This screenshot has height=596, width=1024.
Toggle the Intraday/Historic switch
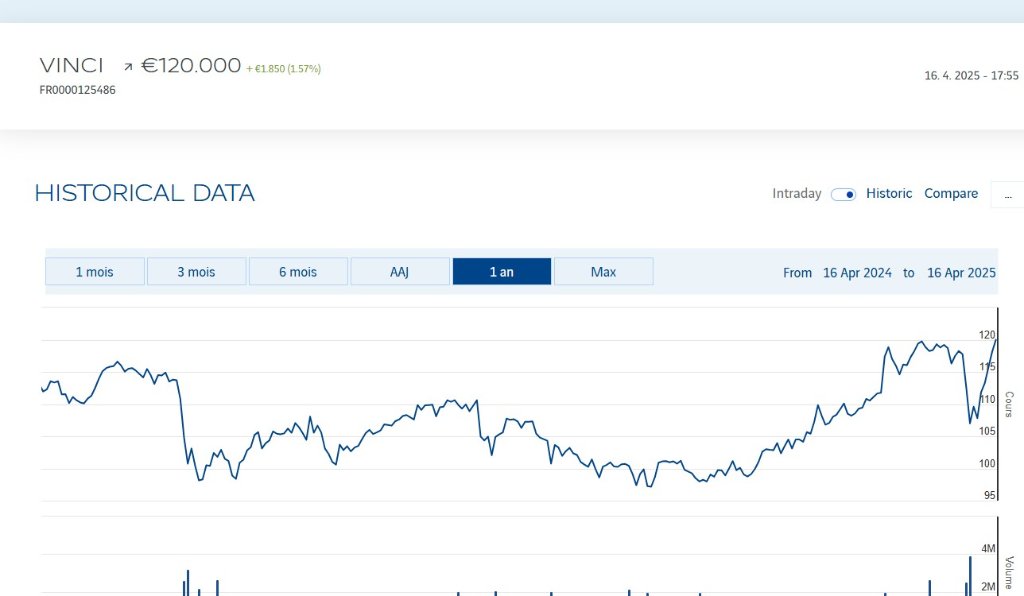point(843,195)
